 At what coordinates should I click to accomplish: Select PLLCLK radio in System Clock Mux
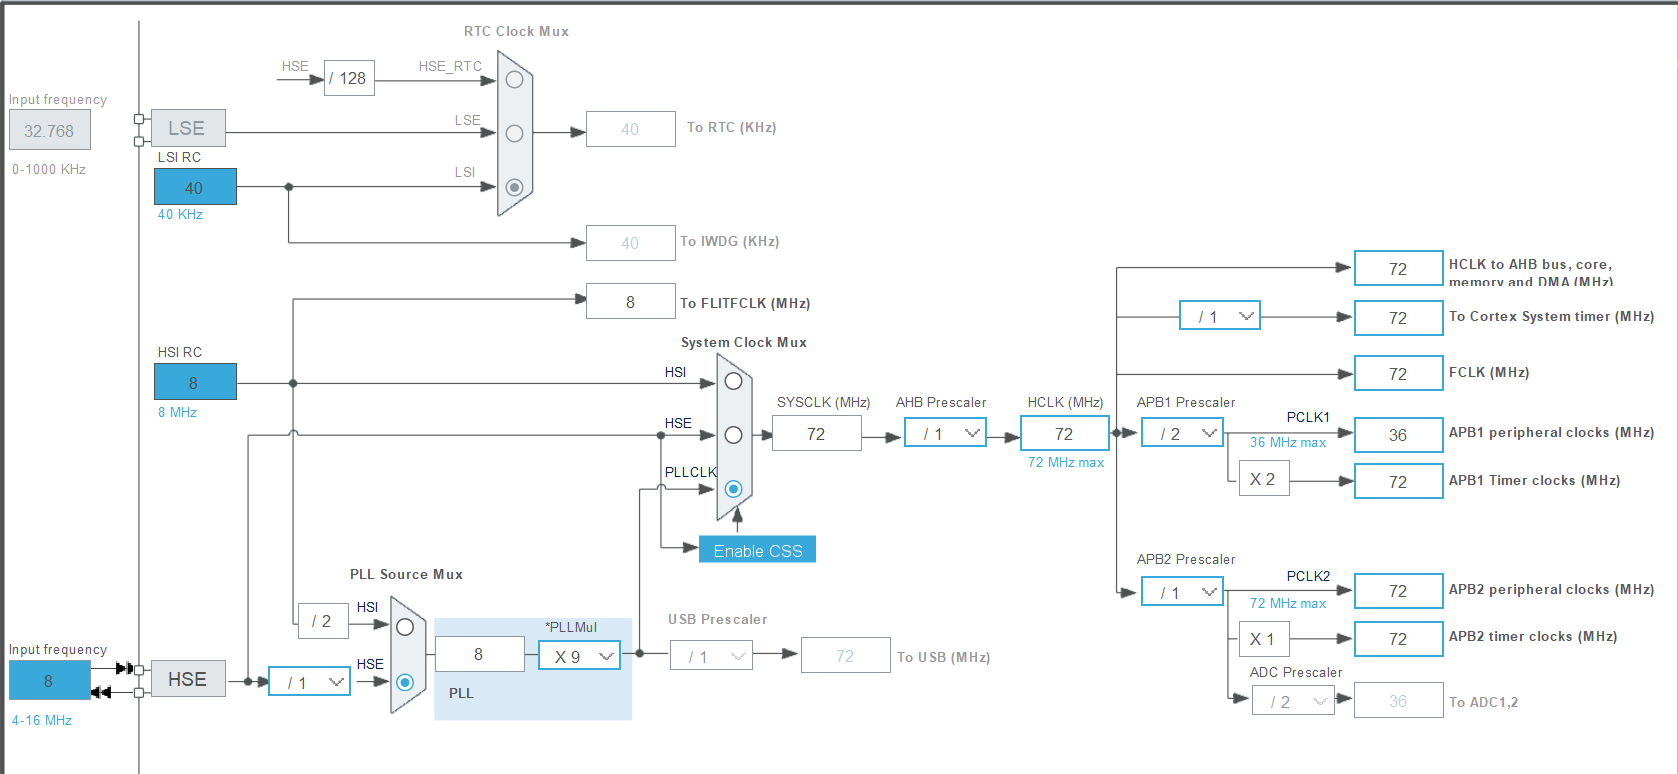click(733, 489)
